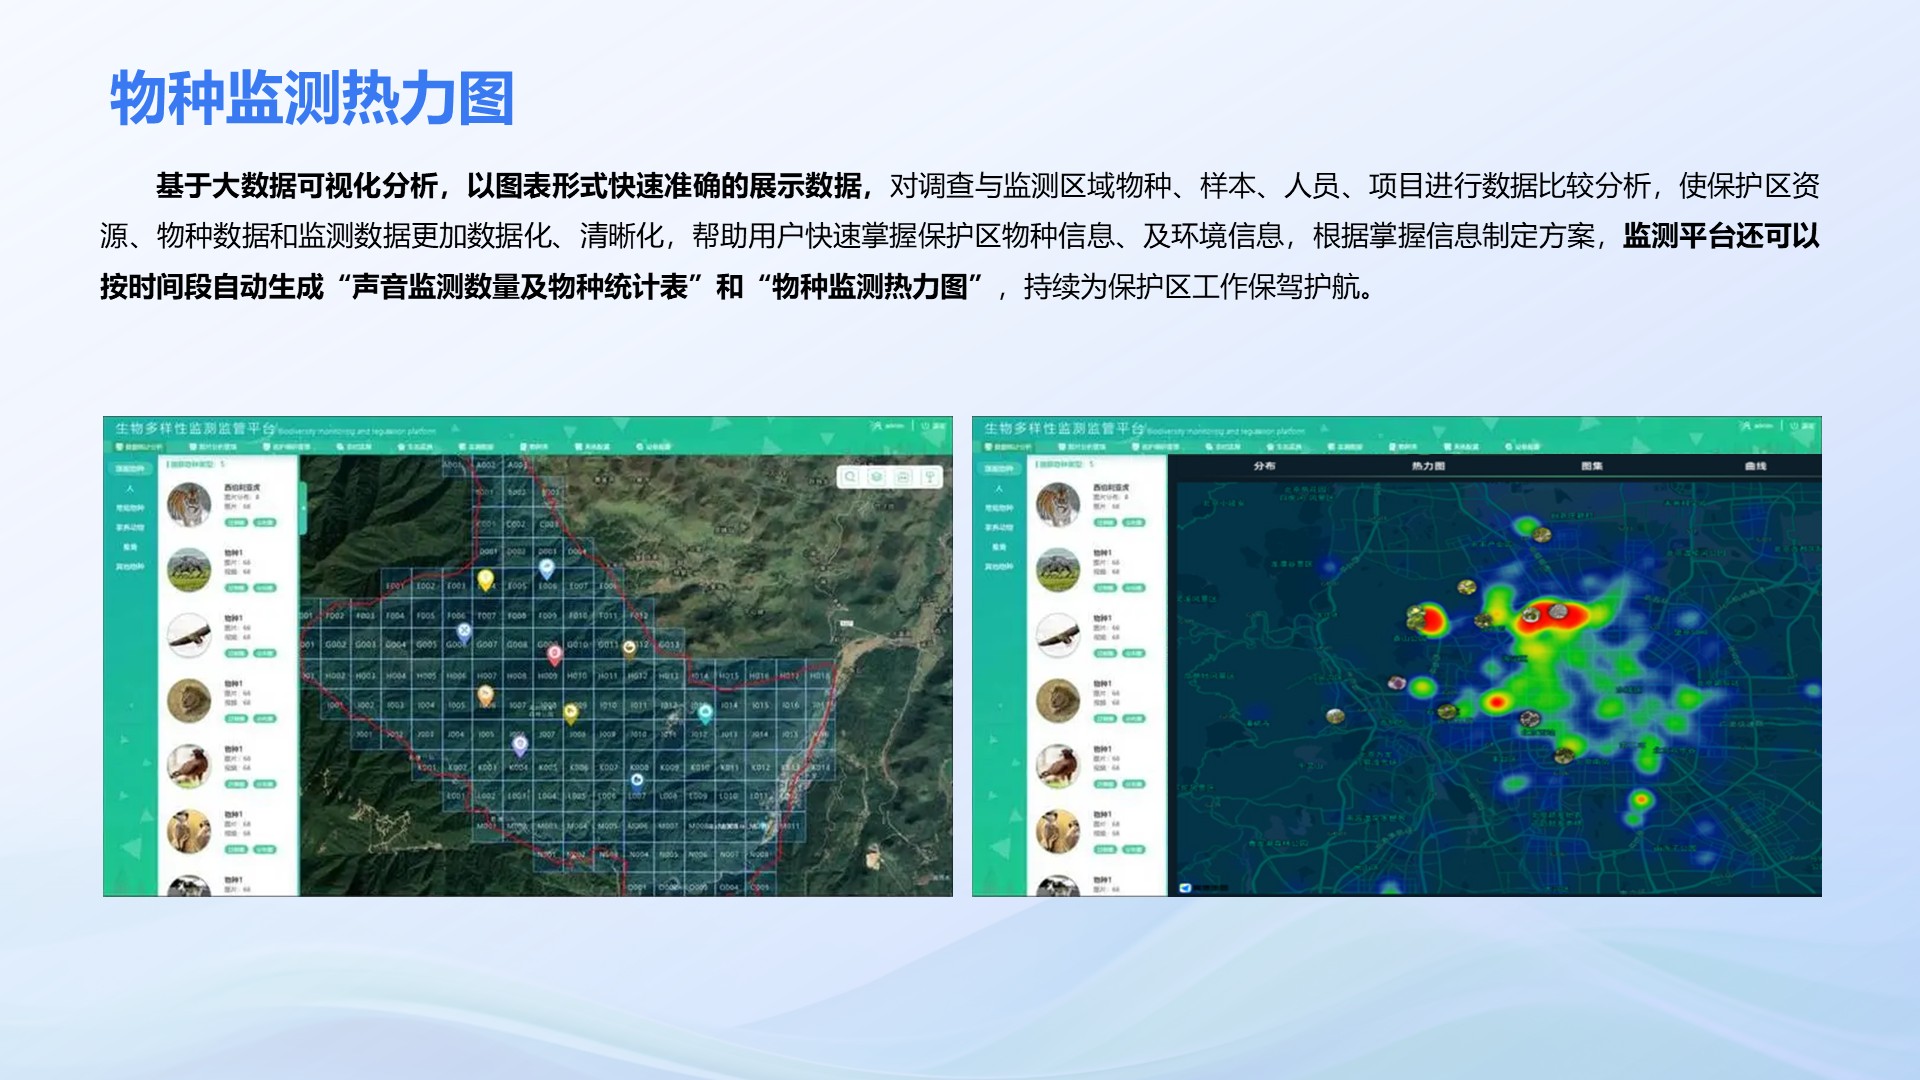The image size is (1920, 1080).
Task: Click first green button under tiger in left screenshot
Action: [236, 522]
